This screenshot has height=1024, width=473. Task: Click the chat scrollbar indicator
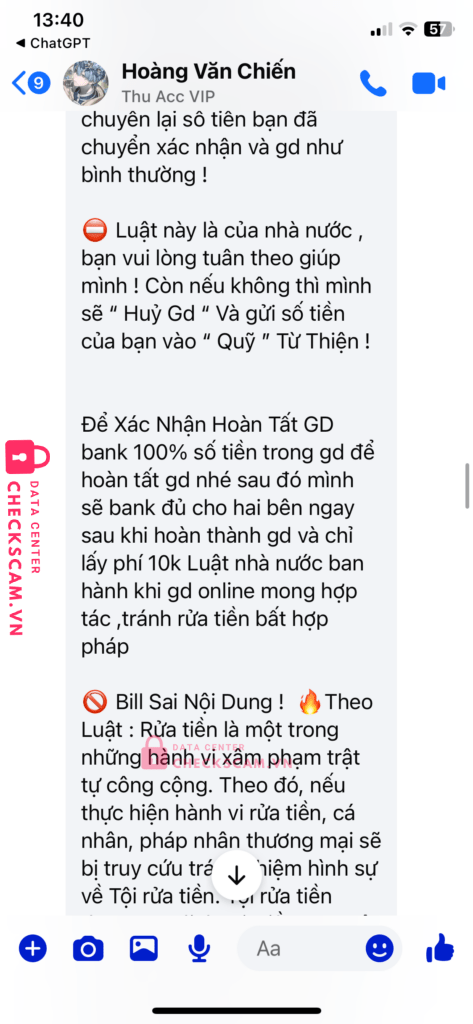[467, 485]
